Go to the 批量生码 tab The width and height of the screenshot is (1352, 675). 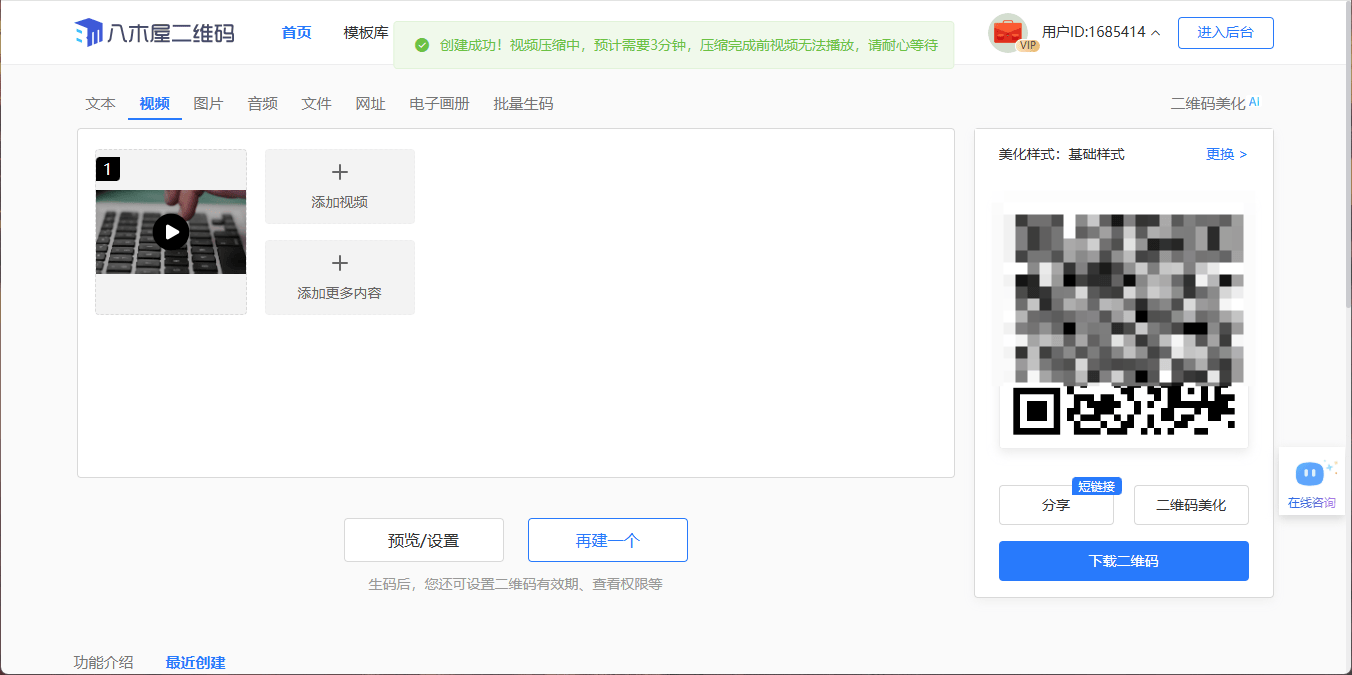tap(523, 104)
